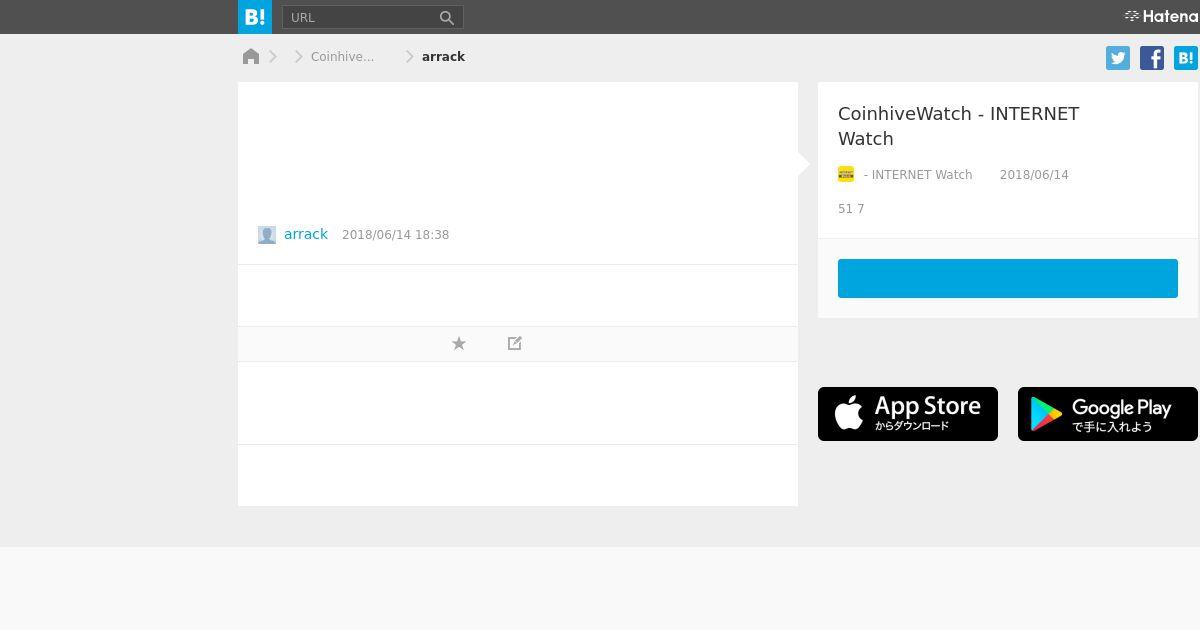Add a star with the star icon

click(x=459, y=343)
